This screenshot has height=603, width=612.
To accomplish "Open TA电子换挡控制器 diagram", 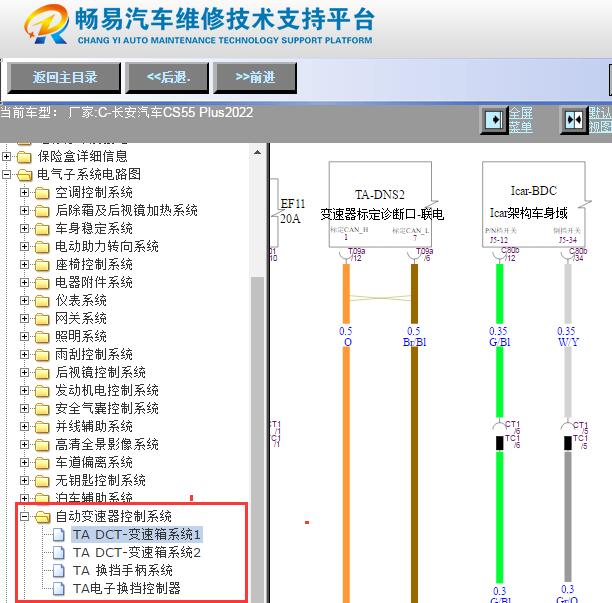I will point(126,588).
